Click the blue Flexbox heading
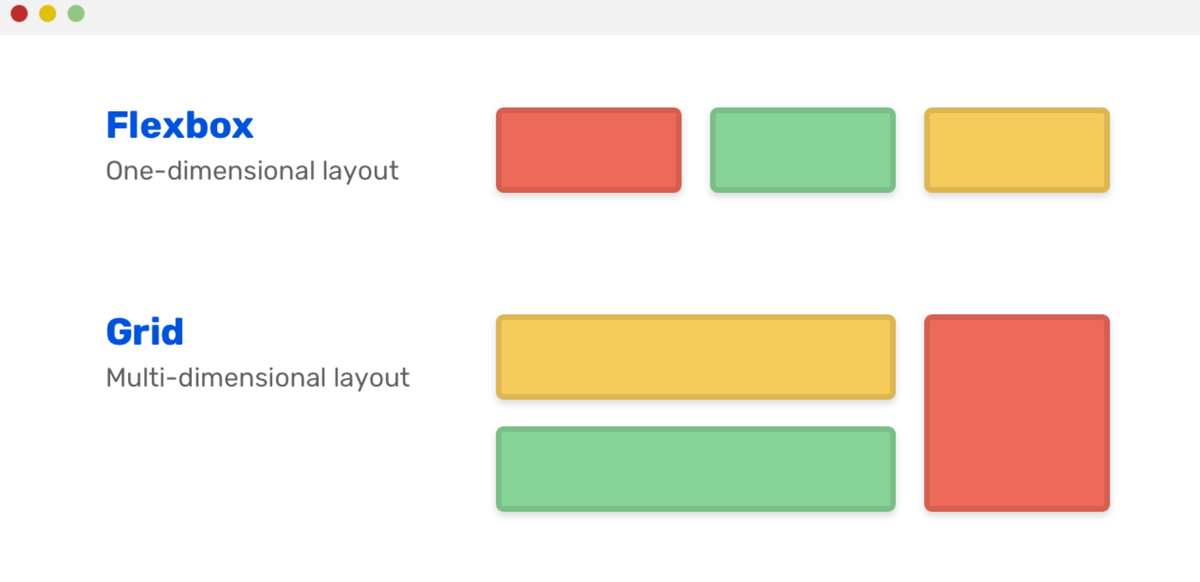The height and width of the screenshot is (582, 1200). (x=180, y=126)
